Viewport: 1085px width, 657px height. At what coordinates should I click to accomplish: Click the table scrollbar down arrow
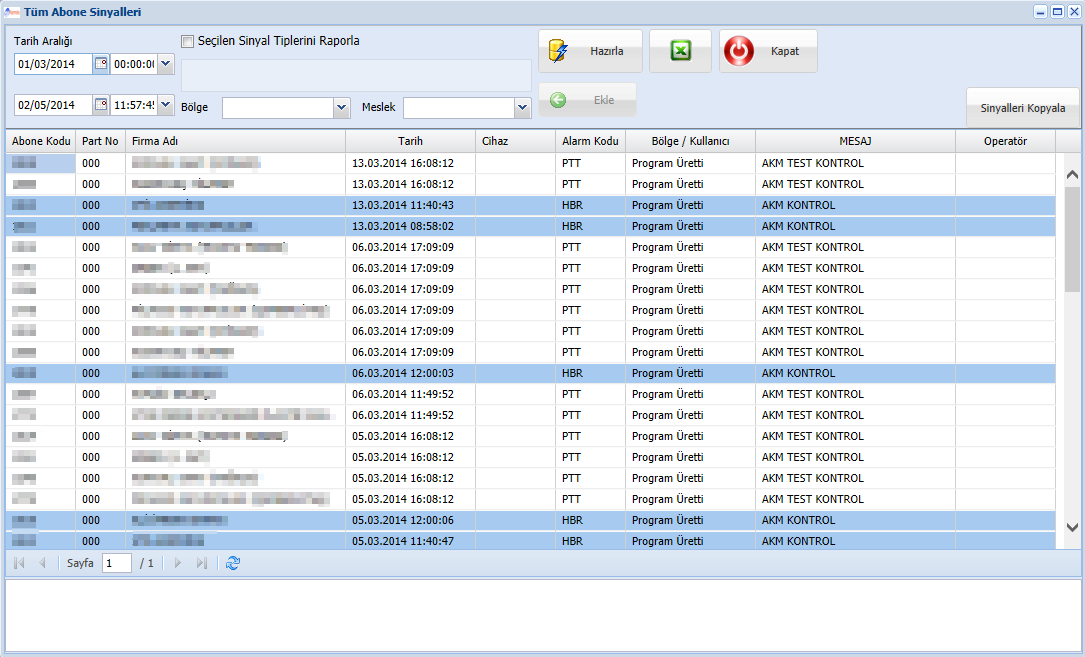pyautogui.click(x=1072, y=528)
